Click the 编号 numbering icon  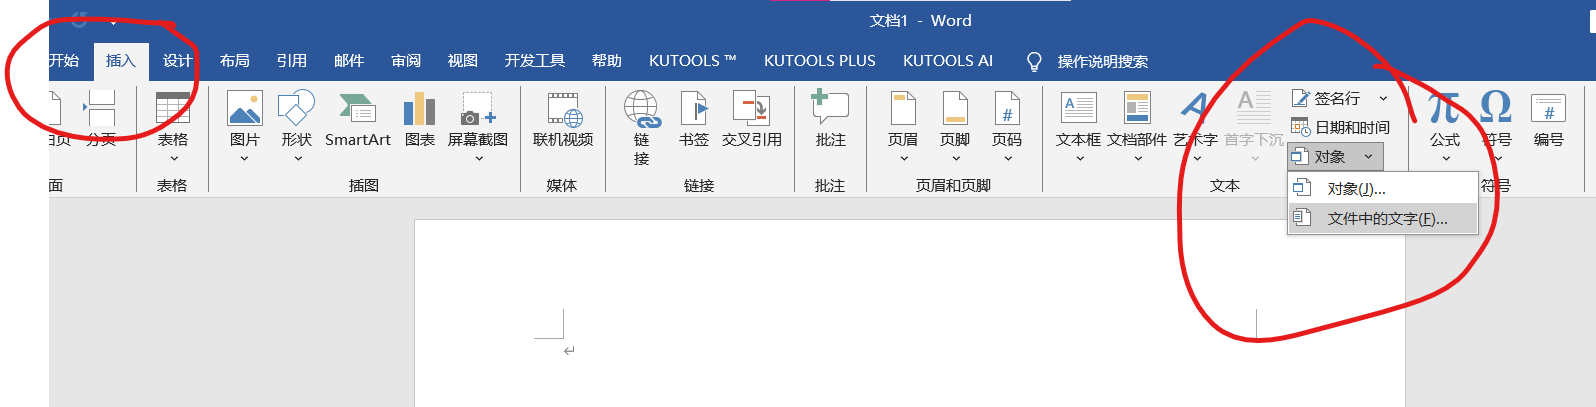(1548, 119)
